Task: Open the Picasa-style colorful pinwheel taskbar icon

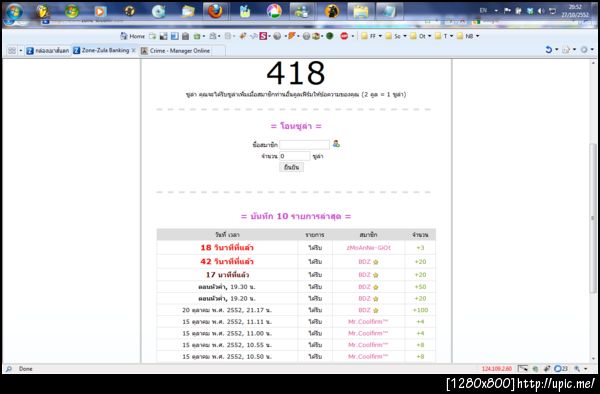Action: coord(274,11)
